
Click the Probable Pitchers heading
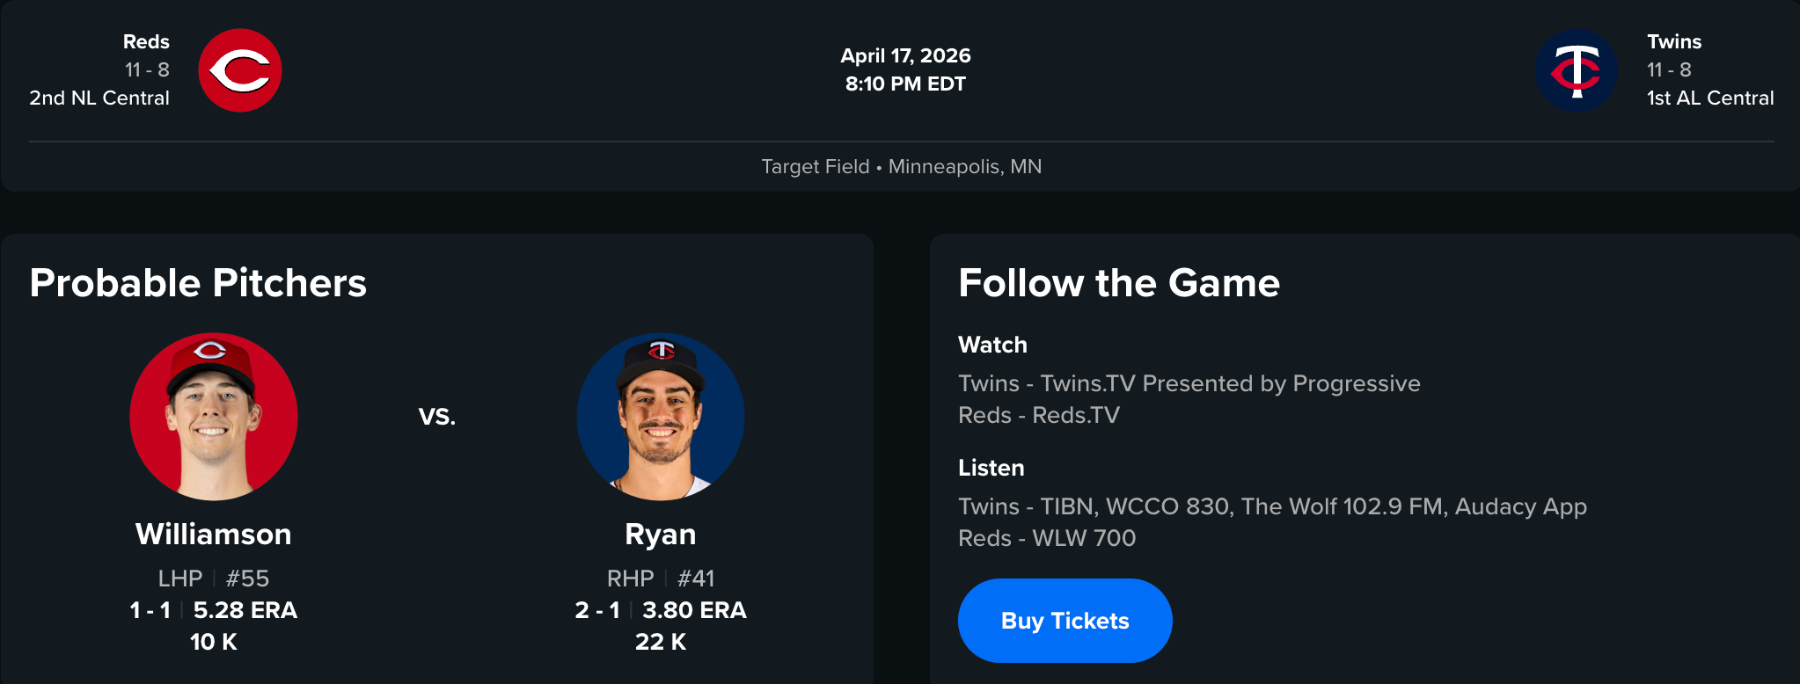pos(198,283)
